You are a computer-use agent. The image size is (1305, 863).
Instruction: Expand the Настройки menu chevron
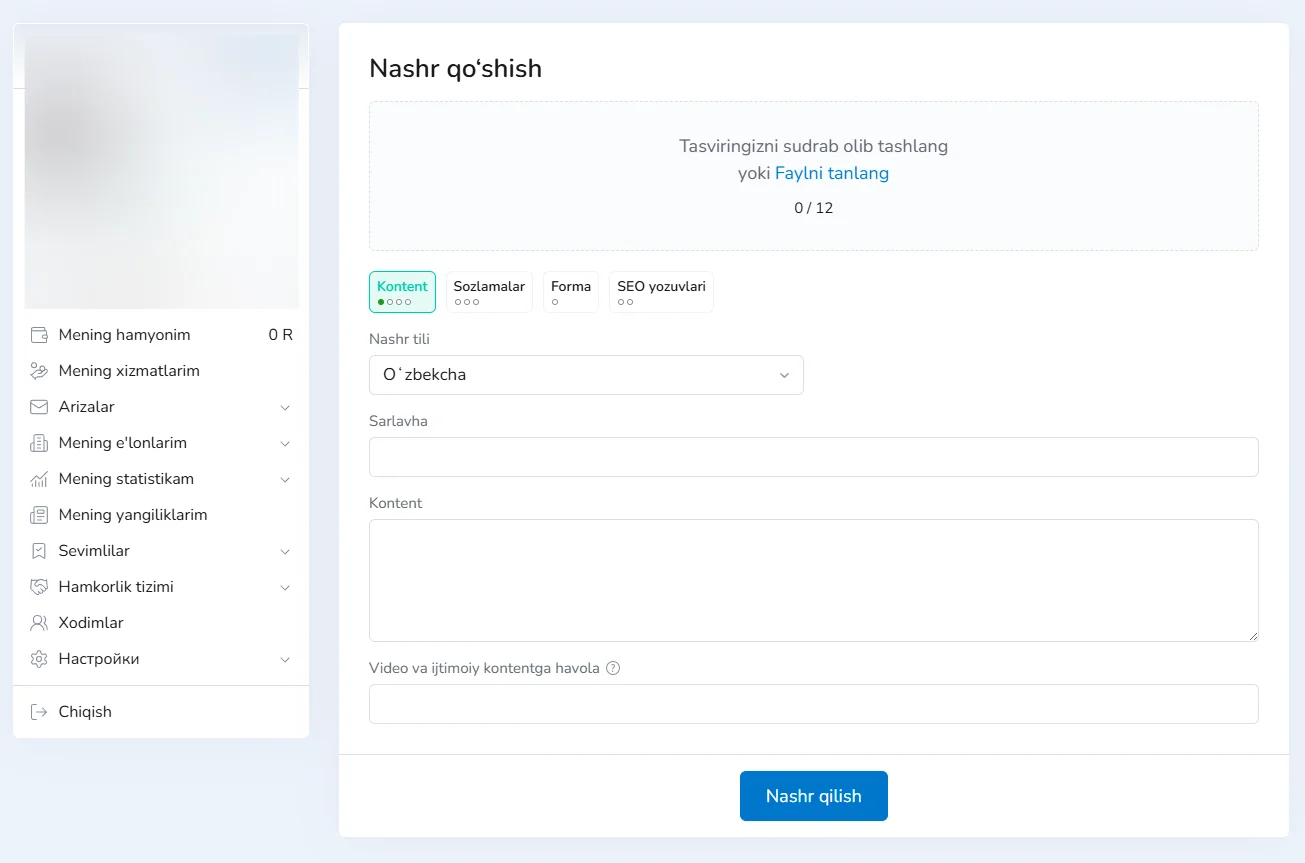285,660
